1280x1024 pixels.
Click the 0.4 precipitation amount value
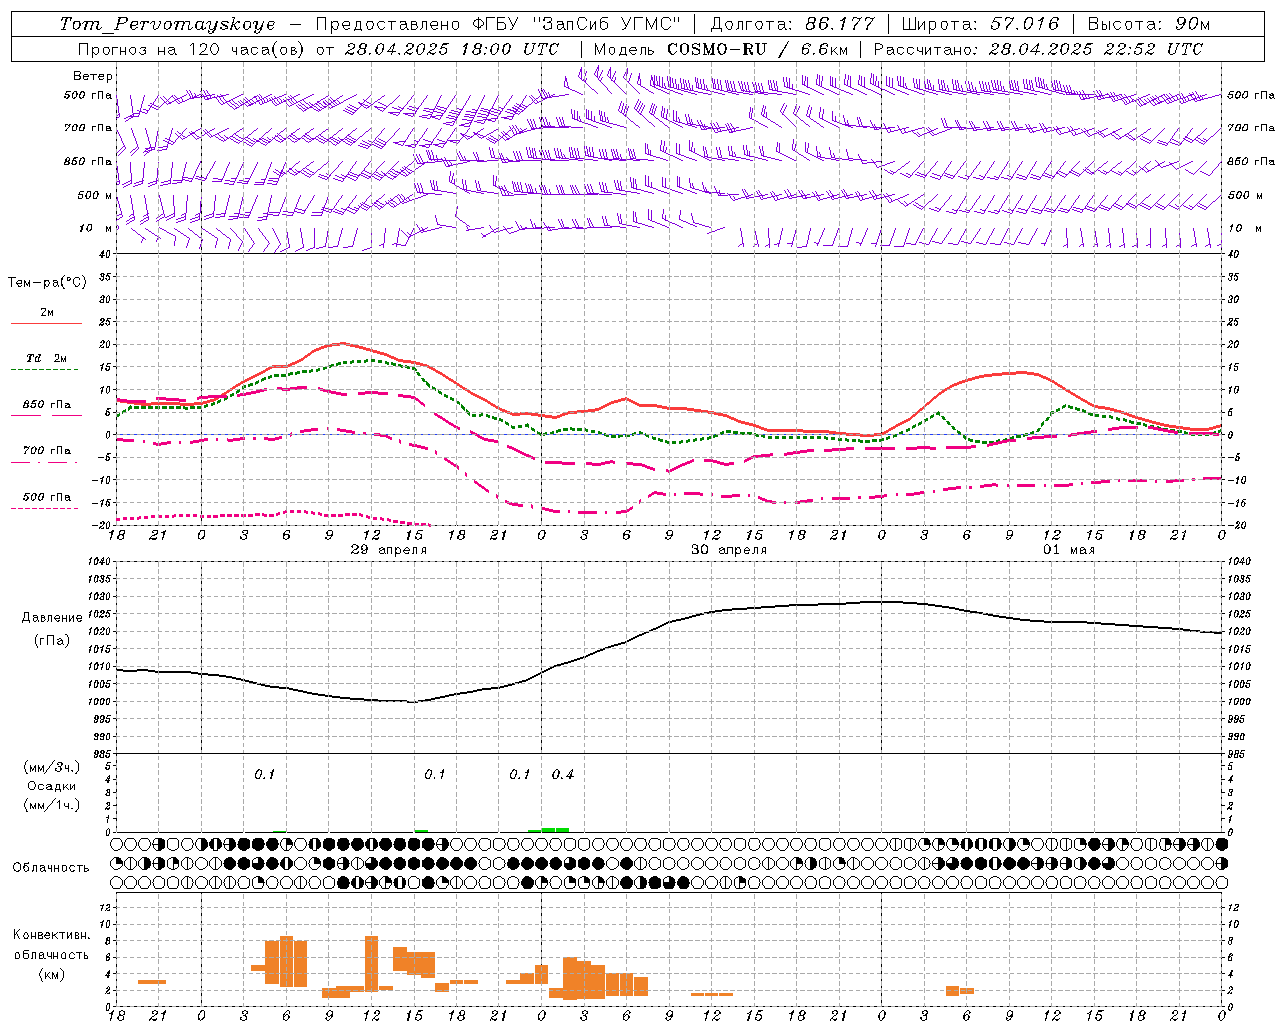pyautogui.click(x=563, y=775)
